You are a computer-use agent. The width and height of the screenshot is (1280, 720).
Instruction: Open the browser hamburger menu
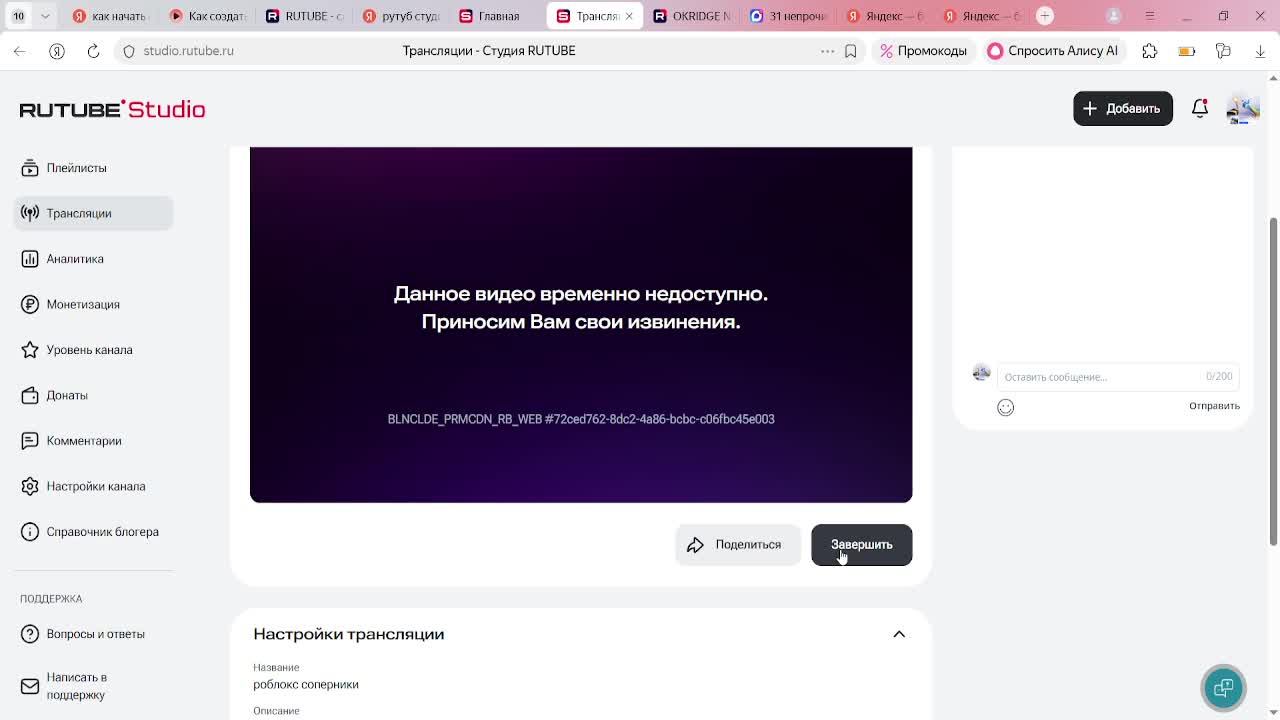(x=1150, y=16)
